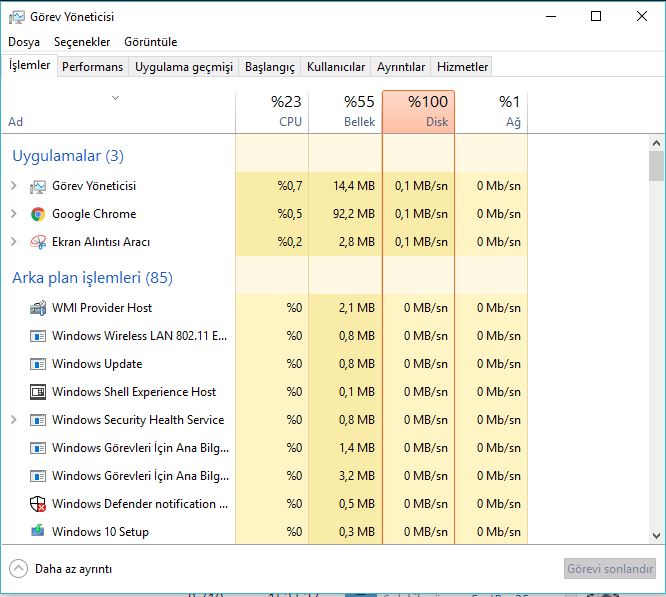
Task: Click the Daha az ayrıntı arrow icon
Action: click(x=18, y=569)
